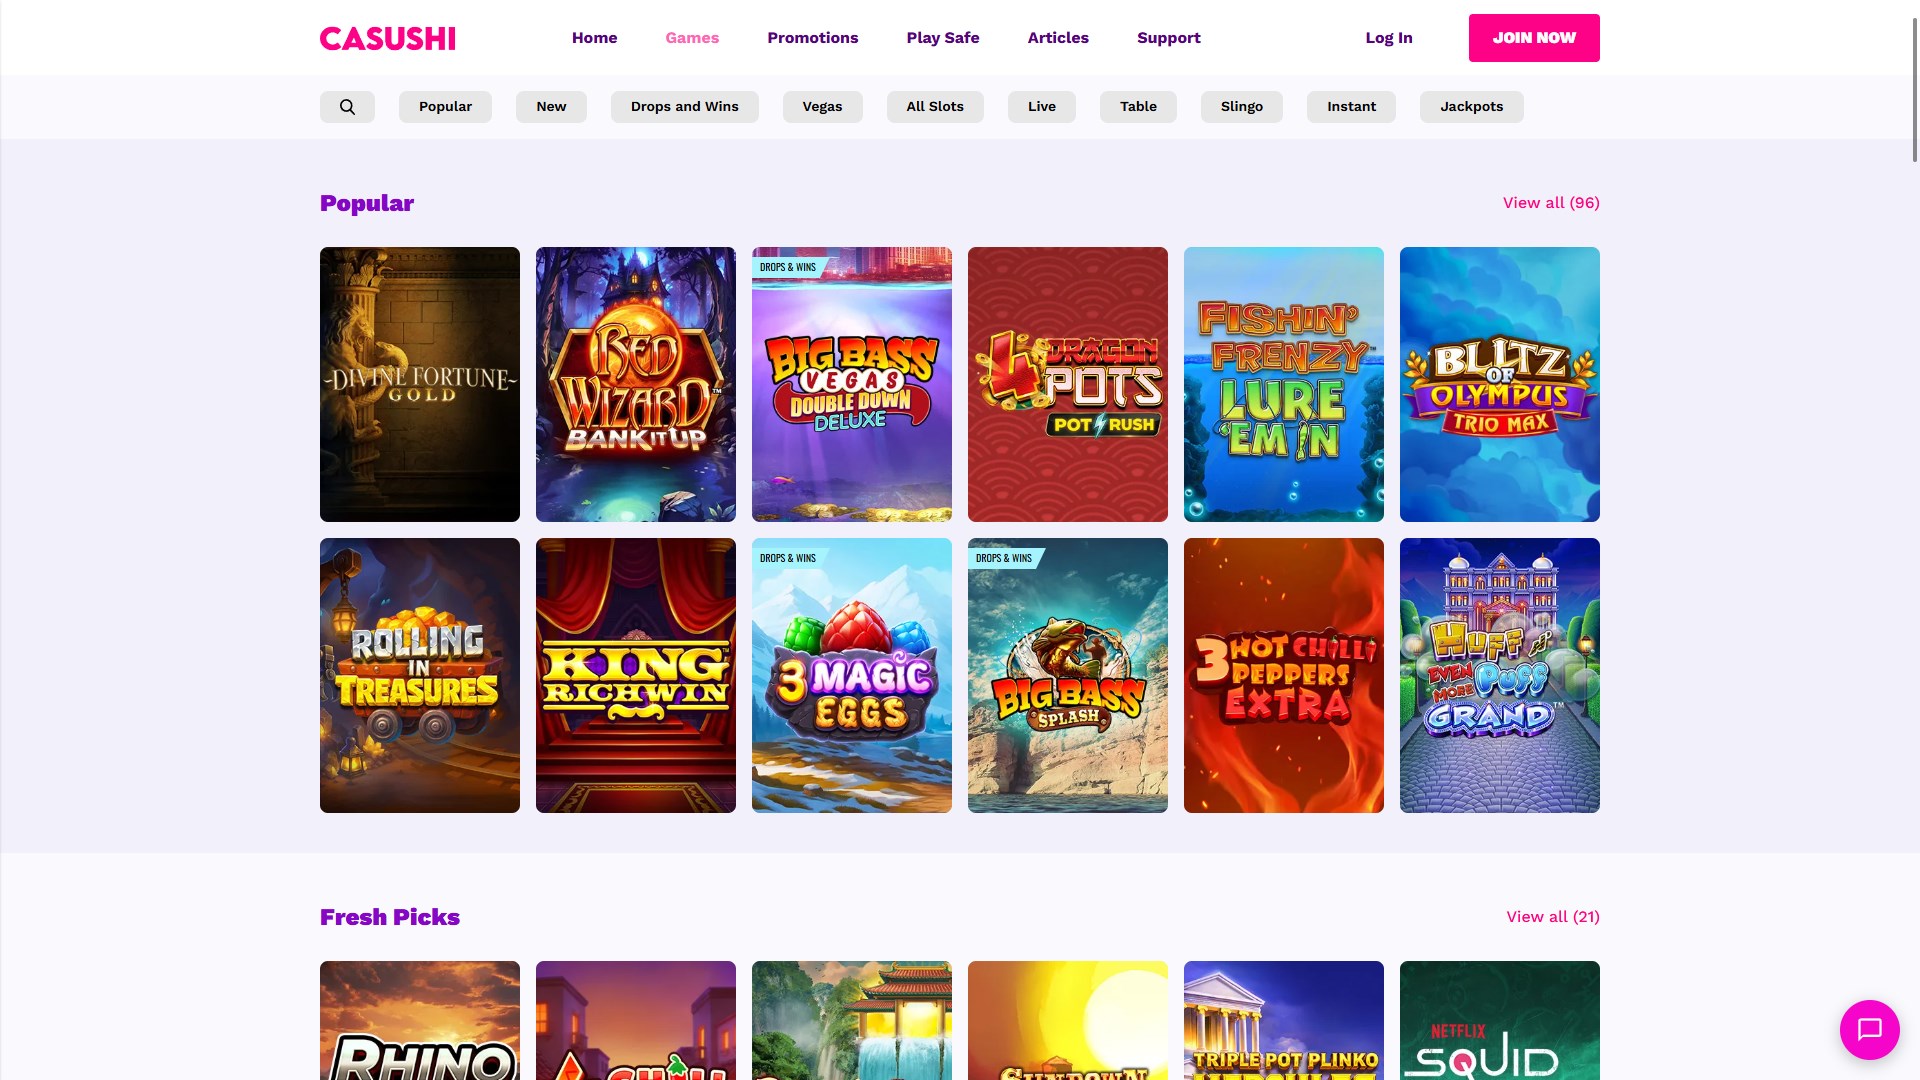Open Huff N Even More Puff Grand
1920x1080 pixels.
point(1500,675)
